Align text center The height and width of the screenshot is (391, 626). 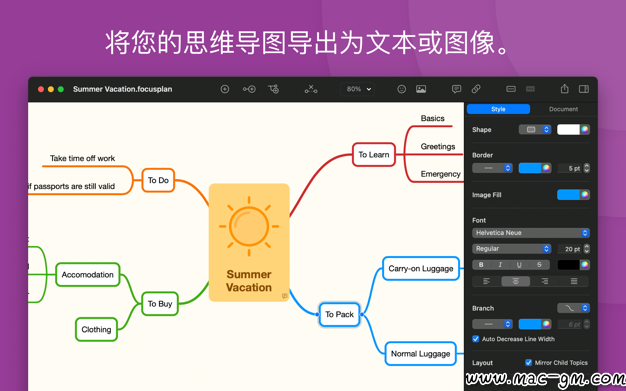pyautogui.click(x=515, y=281)
